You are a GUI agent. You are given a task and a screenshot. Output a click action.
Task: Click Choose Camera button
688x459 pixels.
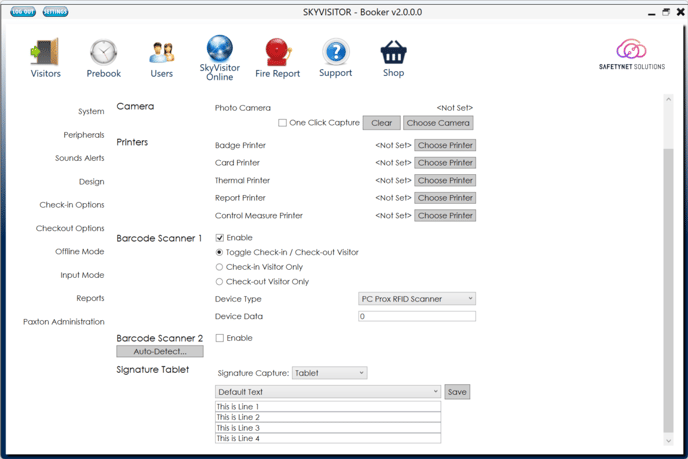pyautogui.click(x=438, y=123)
